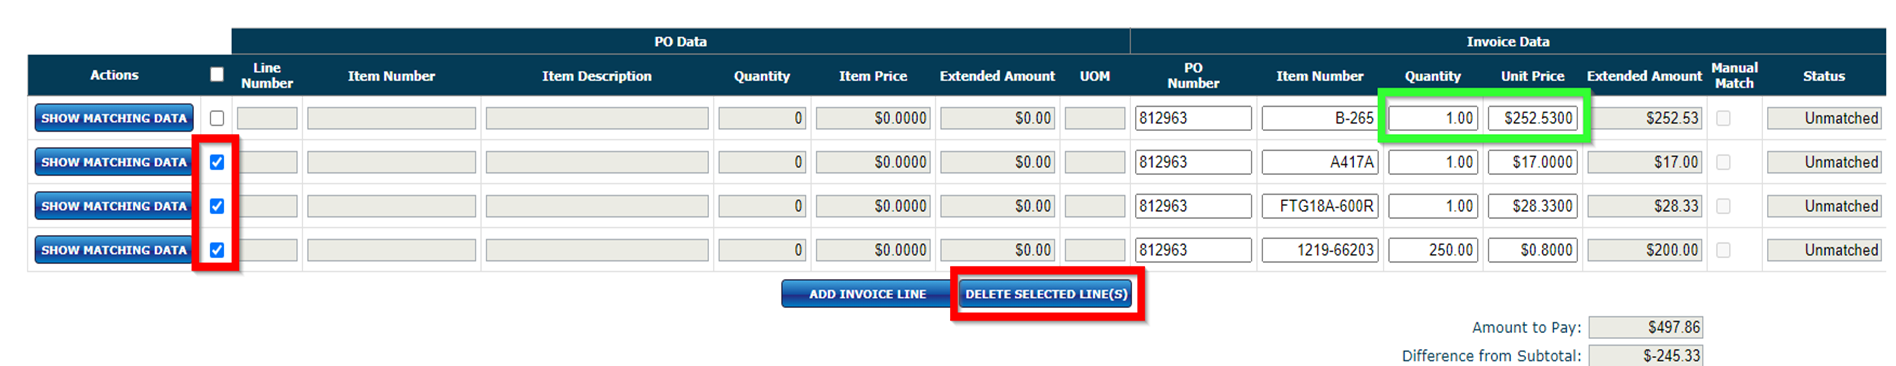Edit invoice quantity field for B-265
The image size is (1896, 366).
1433,118
